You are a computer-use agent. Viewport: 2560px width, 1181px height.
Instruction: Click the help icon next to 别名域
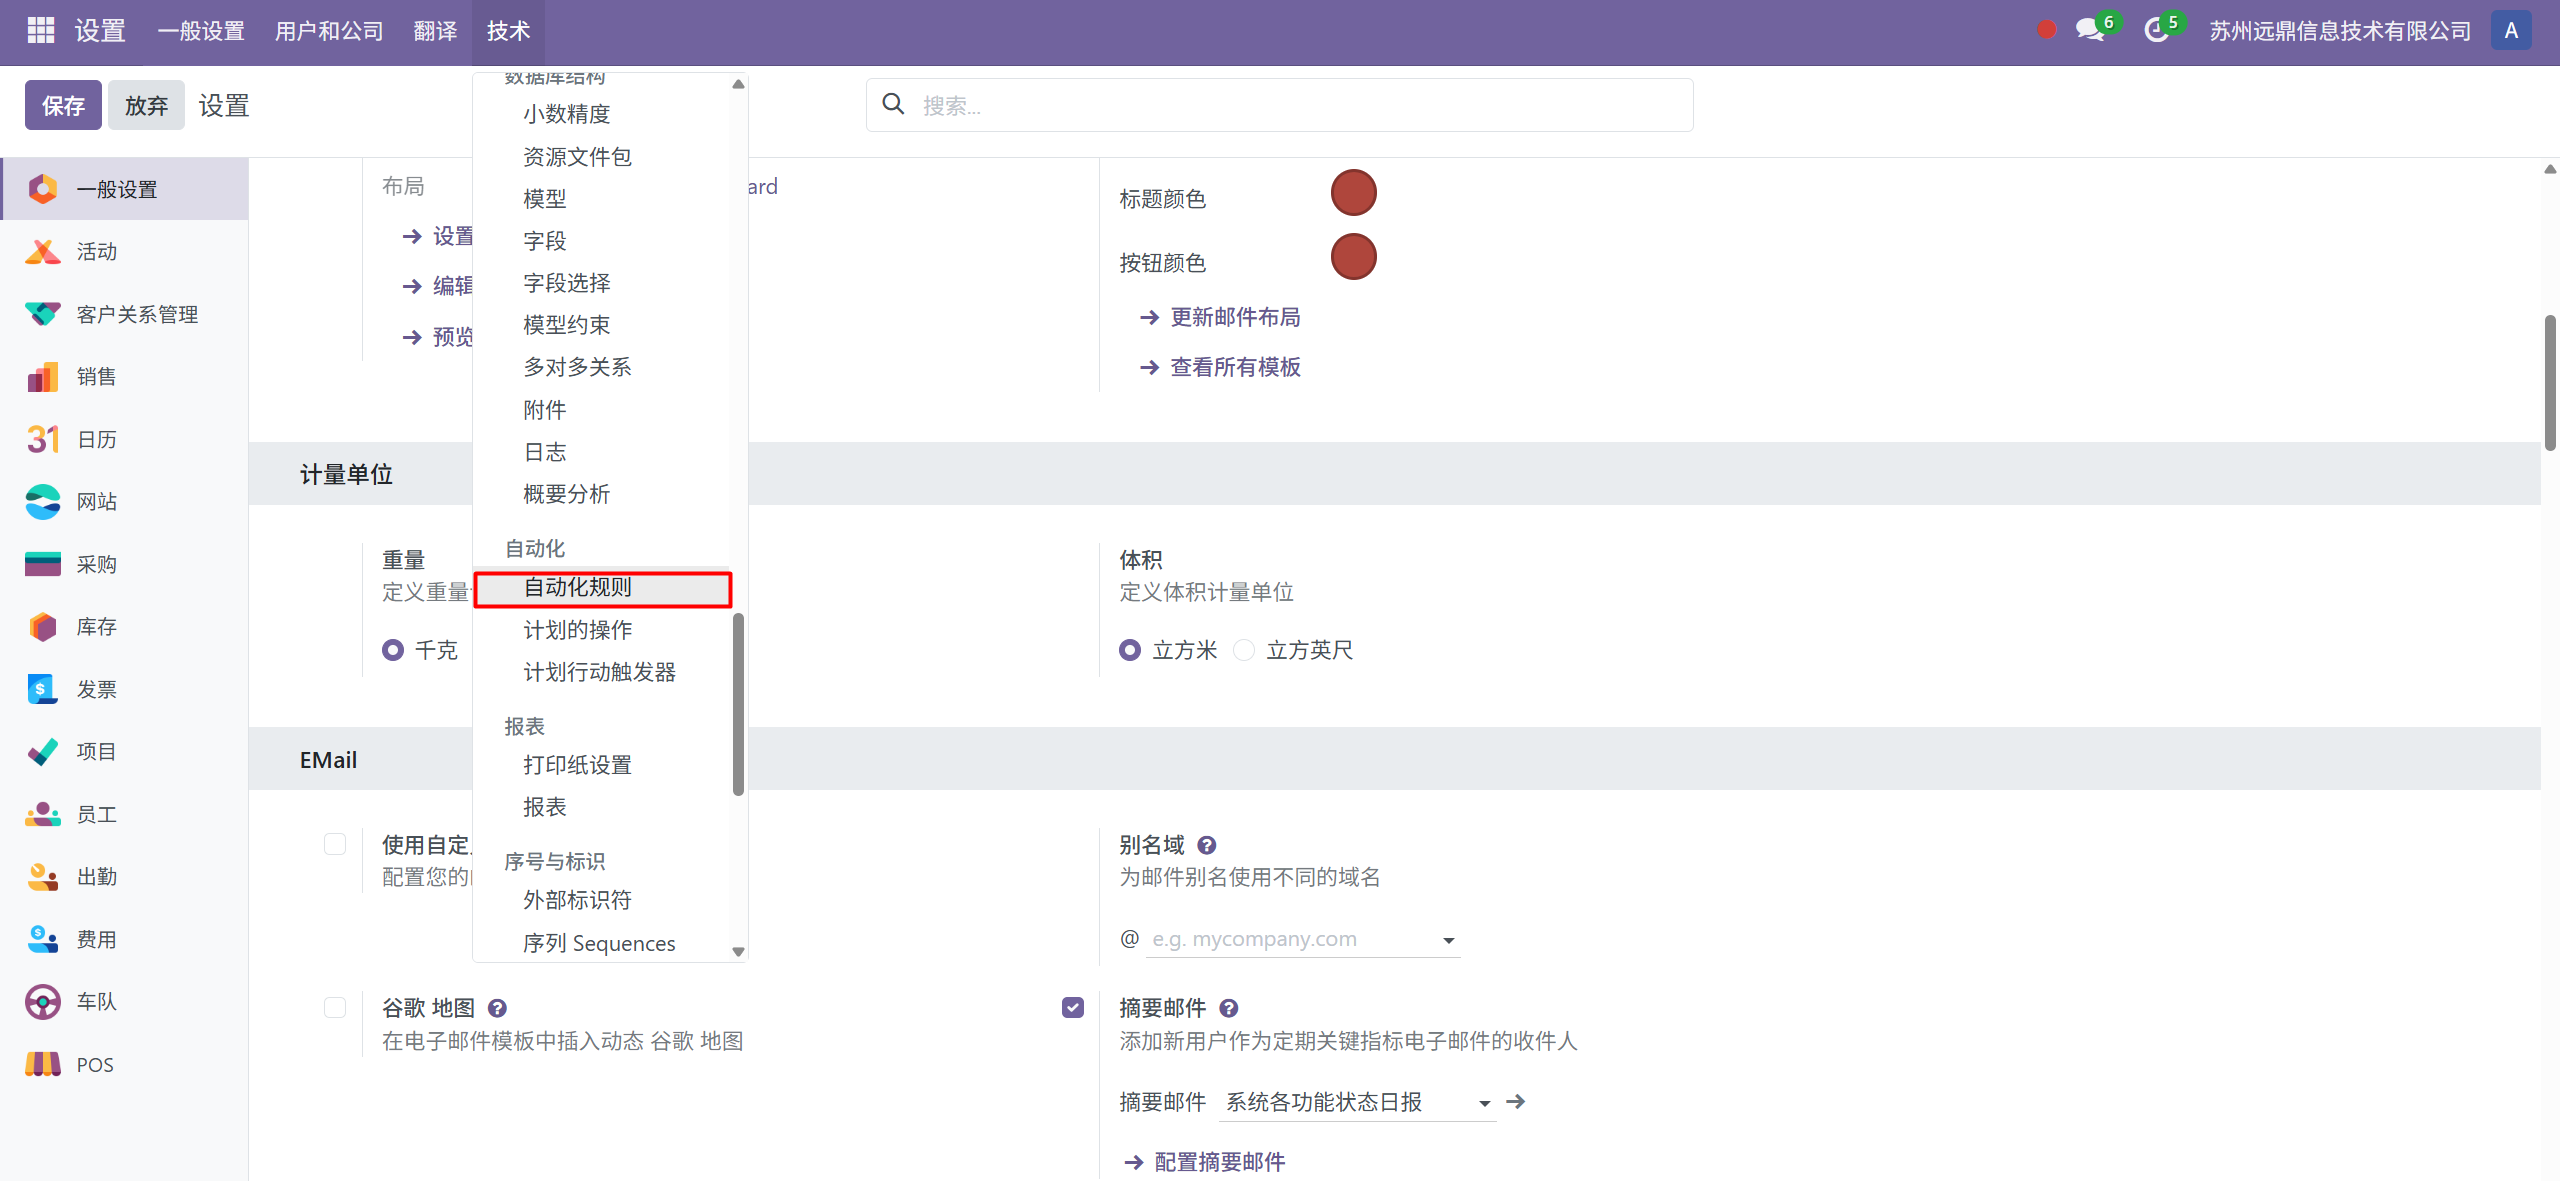tap(1207, 845)
